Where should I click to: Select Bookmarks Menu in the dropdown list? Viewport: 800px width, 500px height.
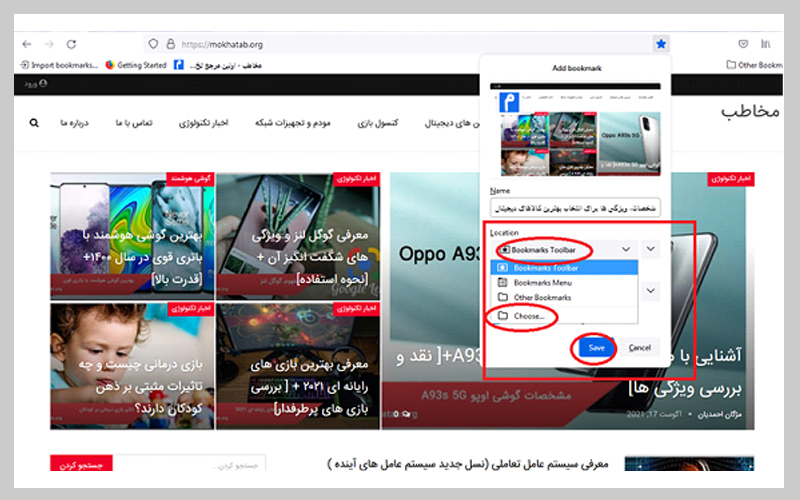(x=564, y=283)
